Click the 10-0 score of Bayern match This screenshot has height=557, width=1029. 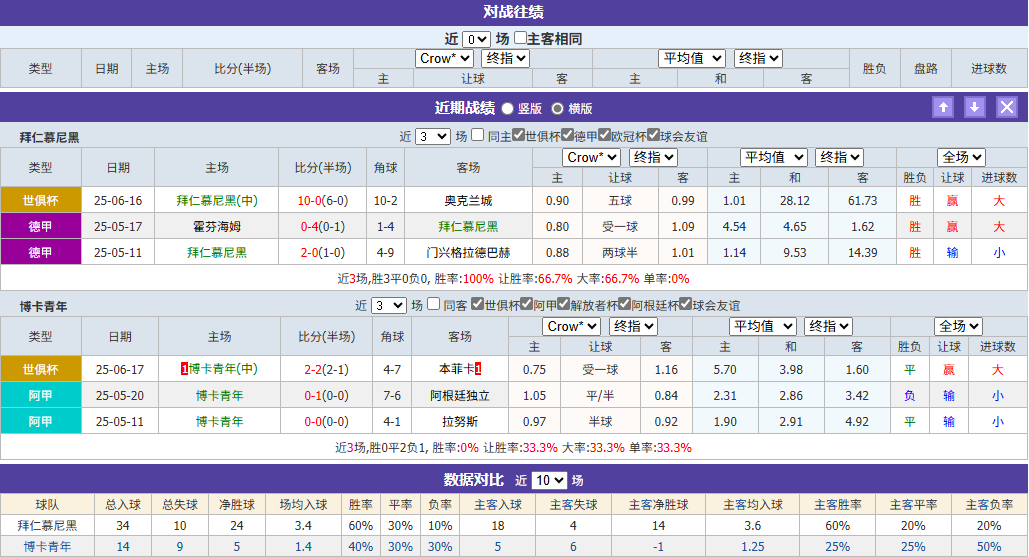click(x=310, y=201)
